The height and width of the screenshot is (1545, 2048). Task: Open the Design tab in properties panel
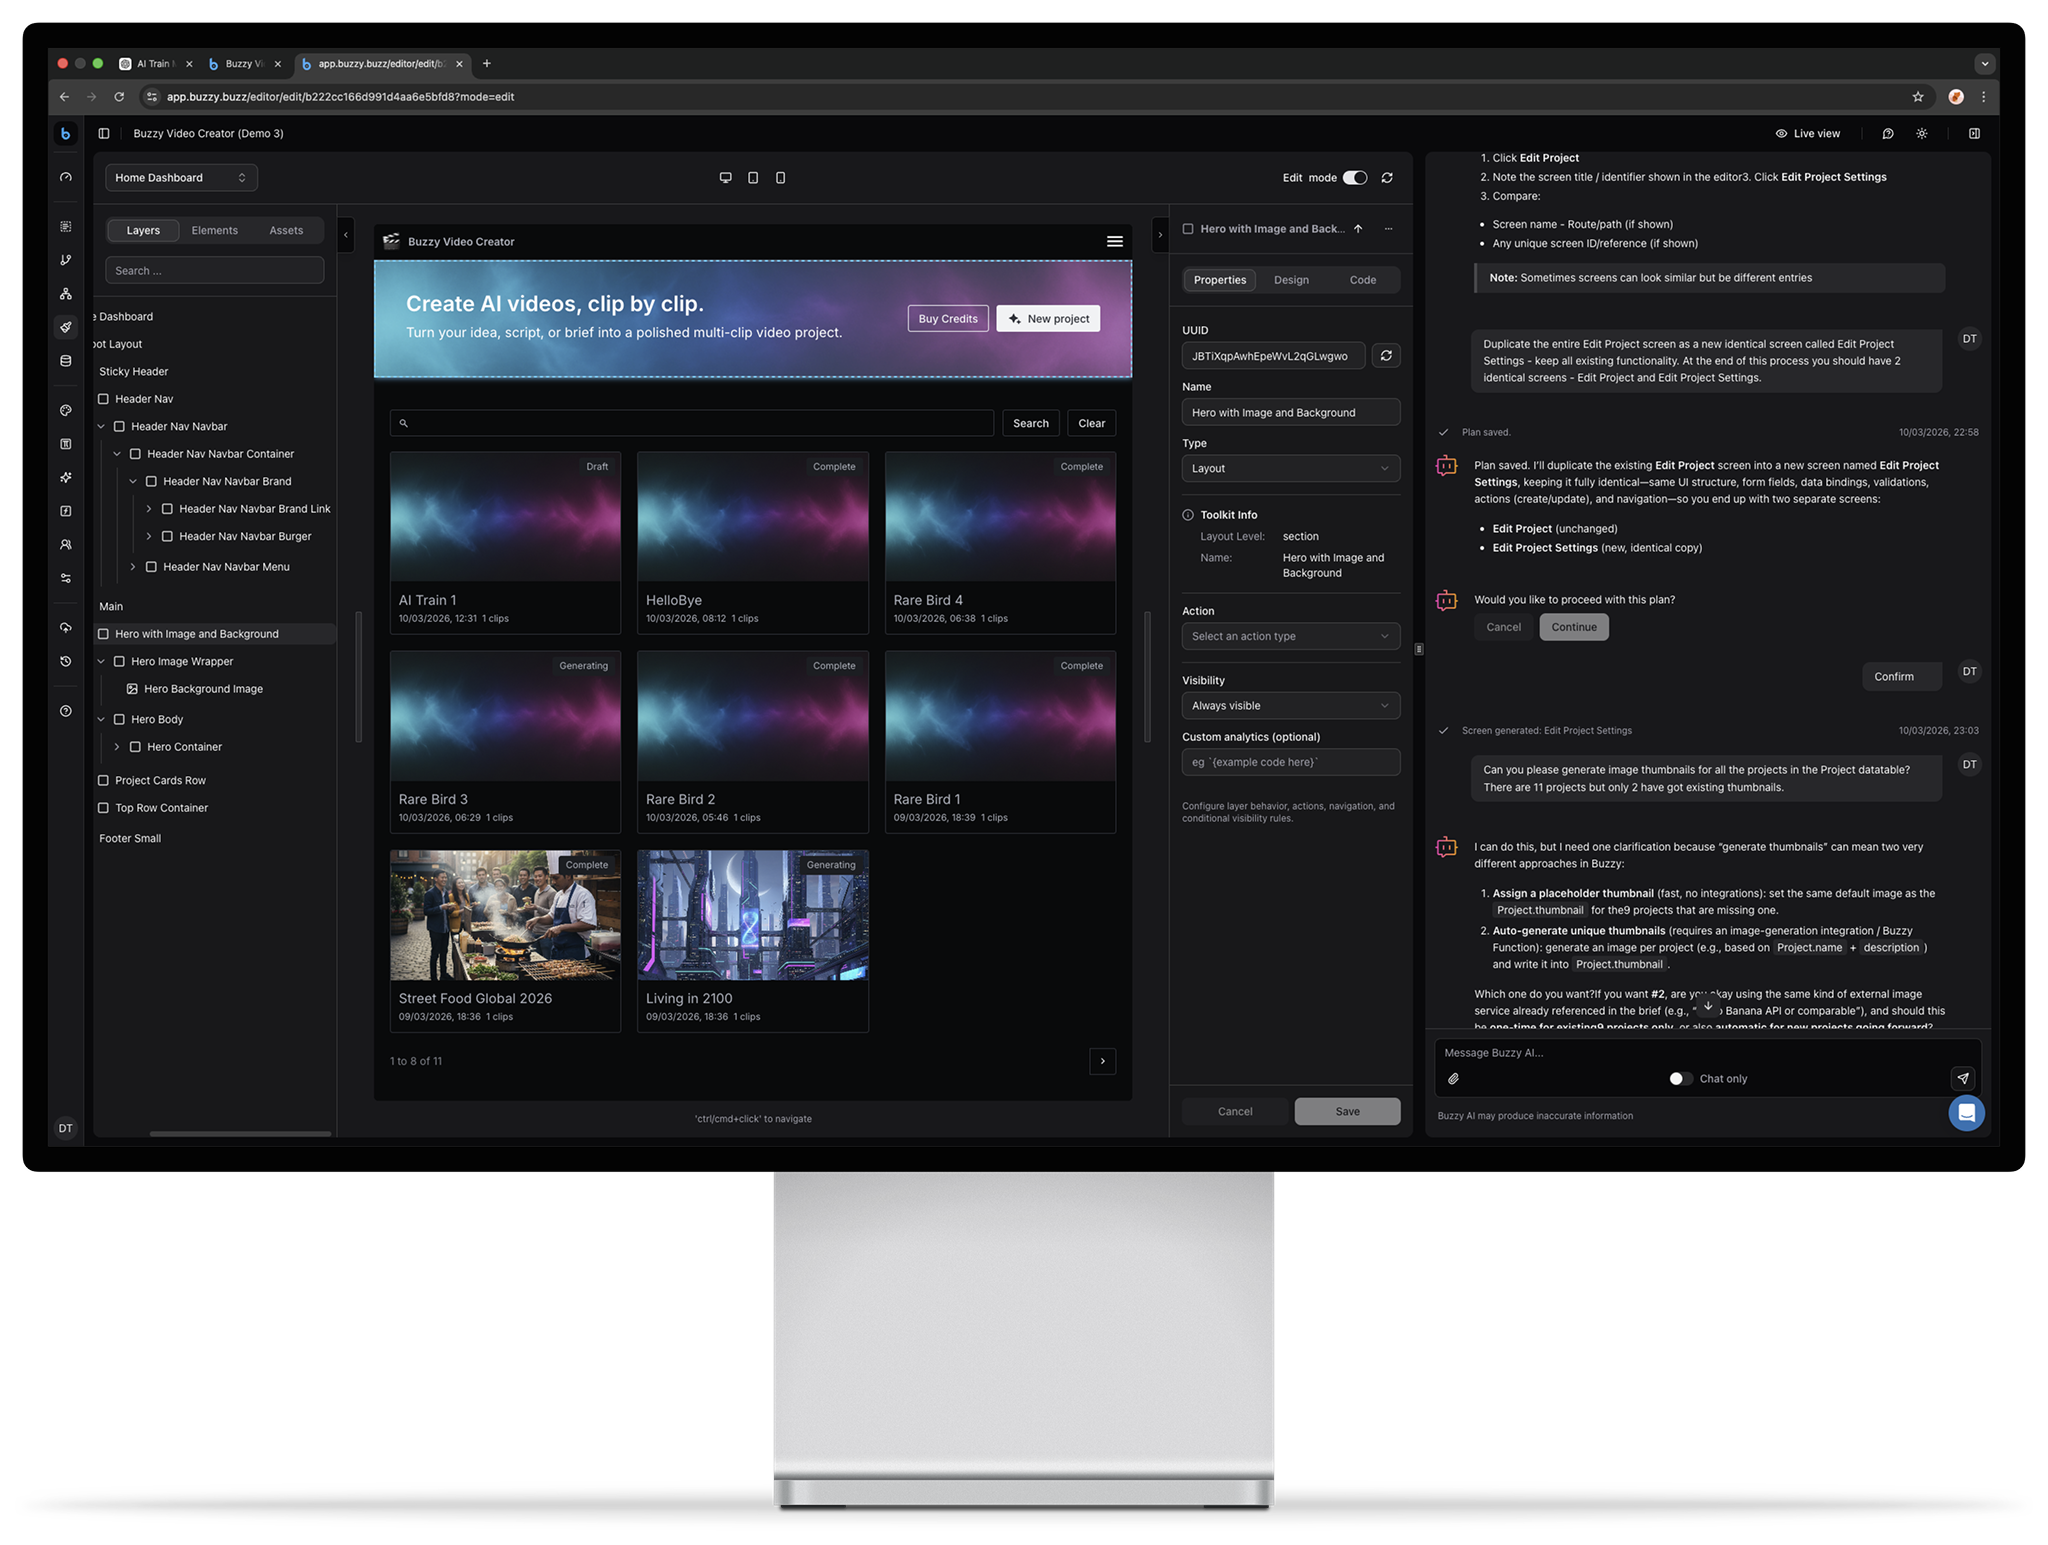point(1290,280)
